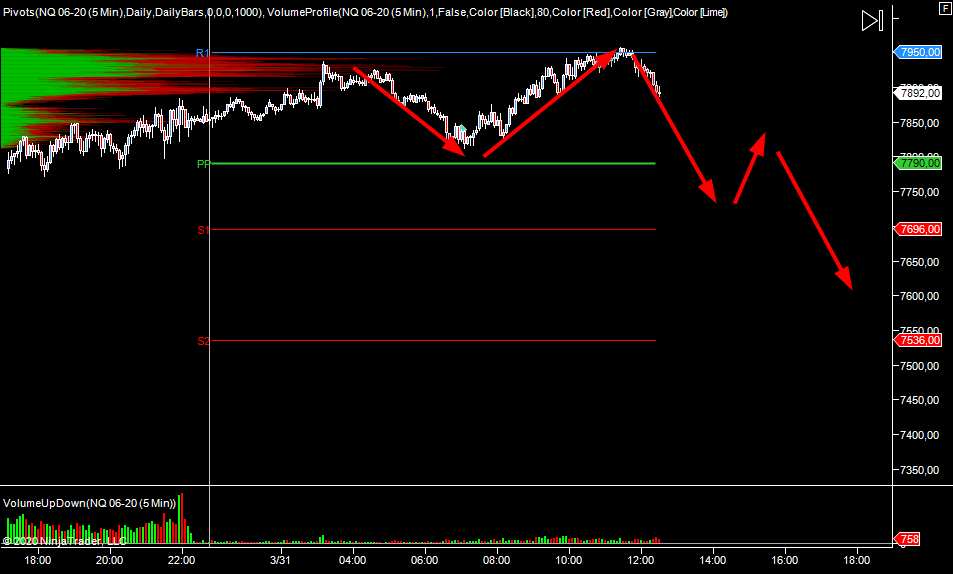Click the R1 pivot level label
The width and height of the screenshot is (953, 574).
tap(202, 52)
